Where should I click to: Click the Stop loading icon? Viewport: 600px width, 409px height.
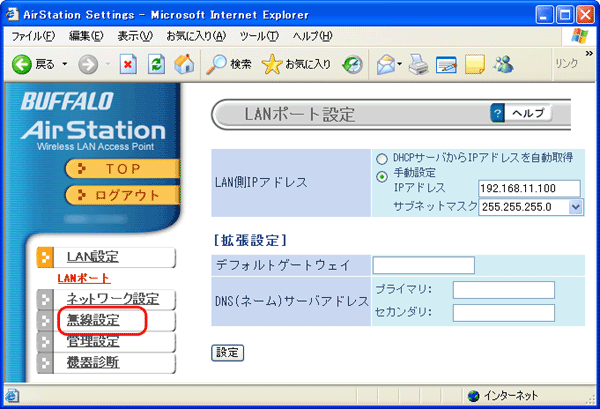pyautogui.click(x=129, y=63)
